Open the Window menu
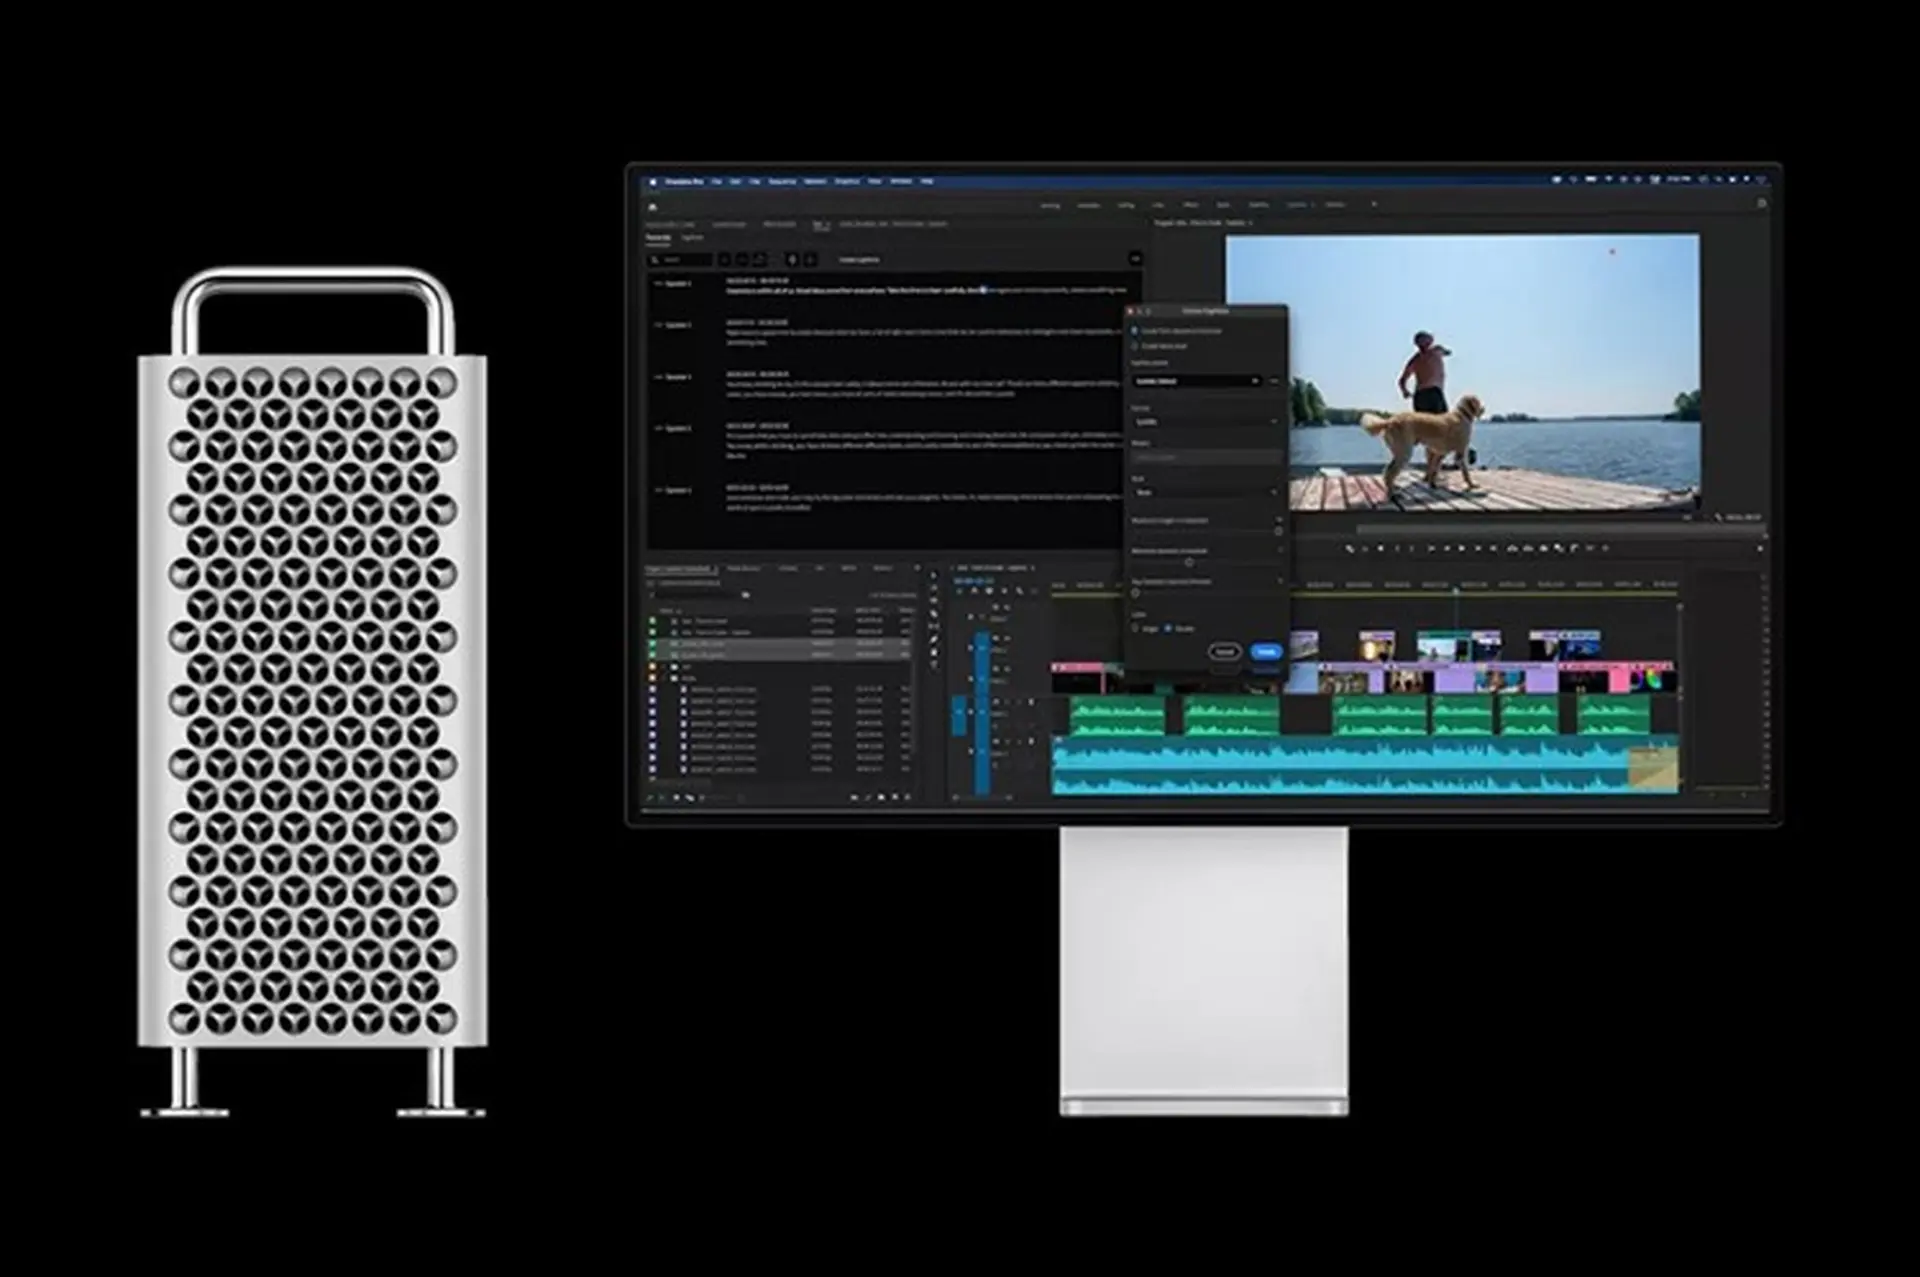 [x=901, y=181]
